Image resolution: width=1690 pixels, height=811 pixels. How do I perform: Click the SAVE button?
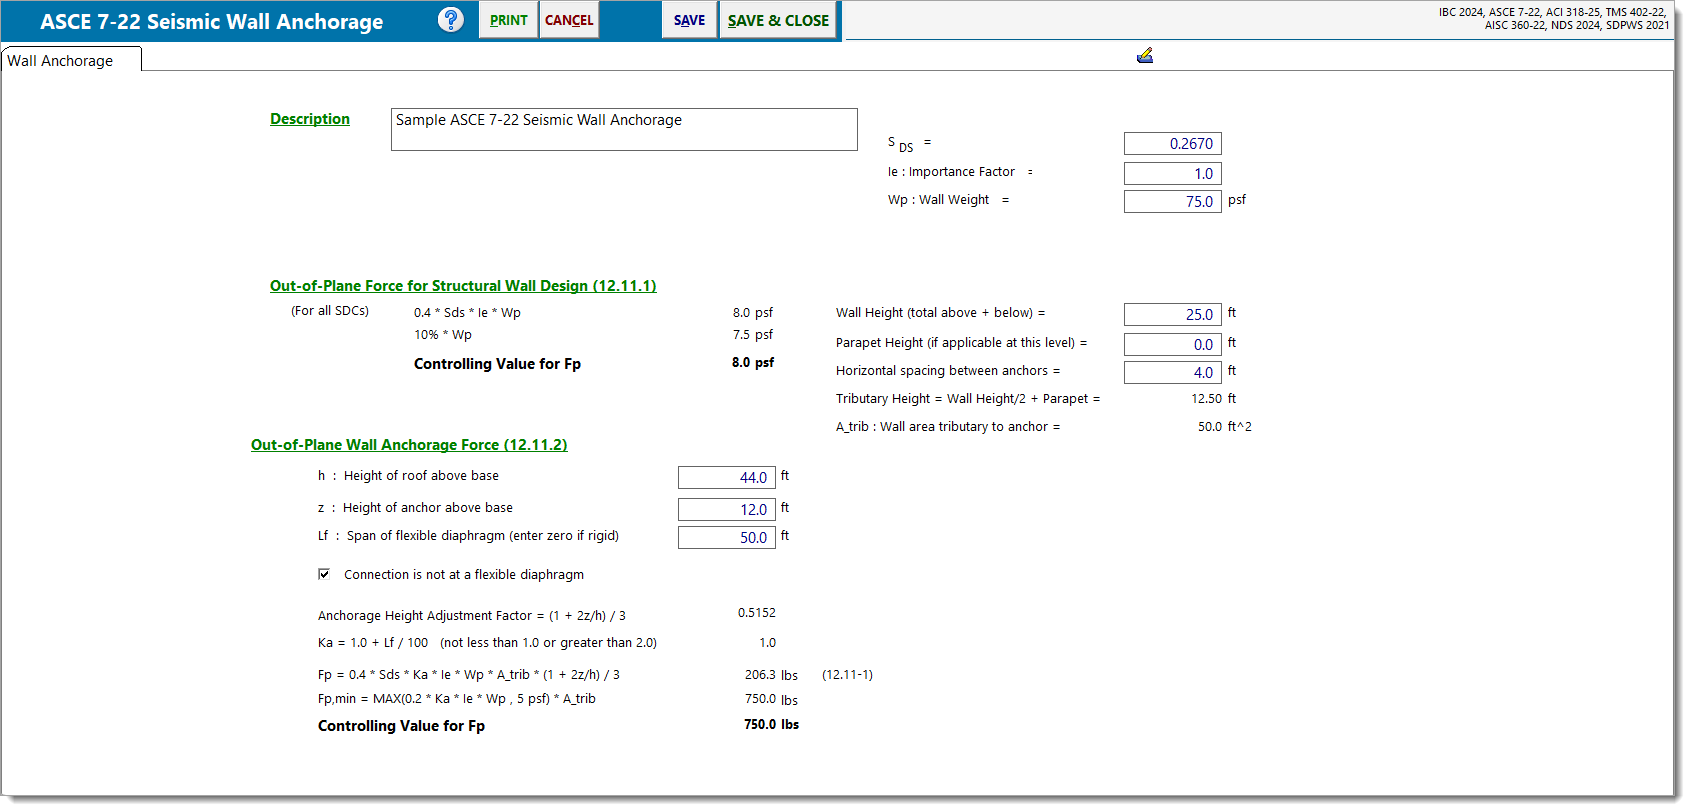[689, 20]
